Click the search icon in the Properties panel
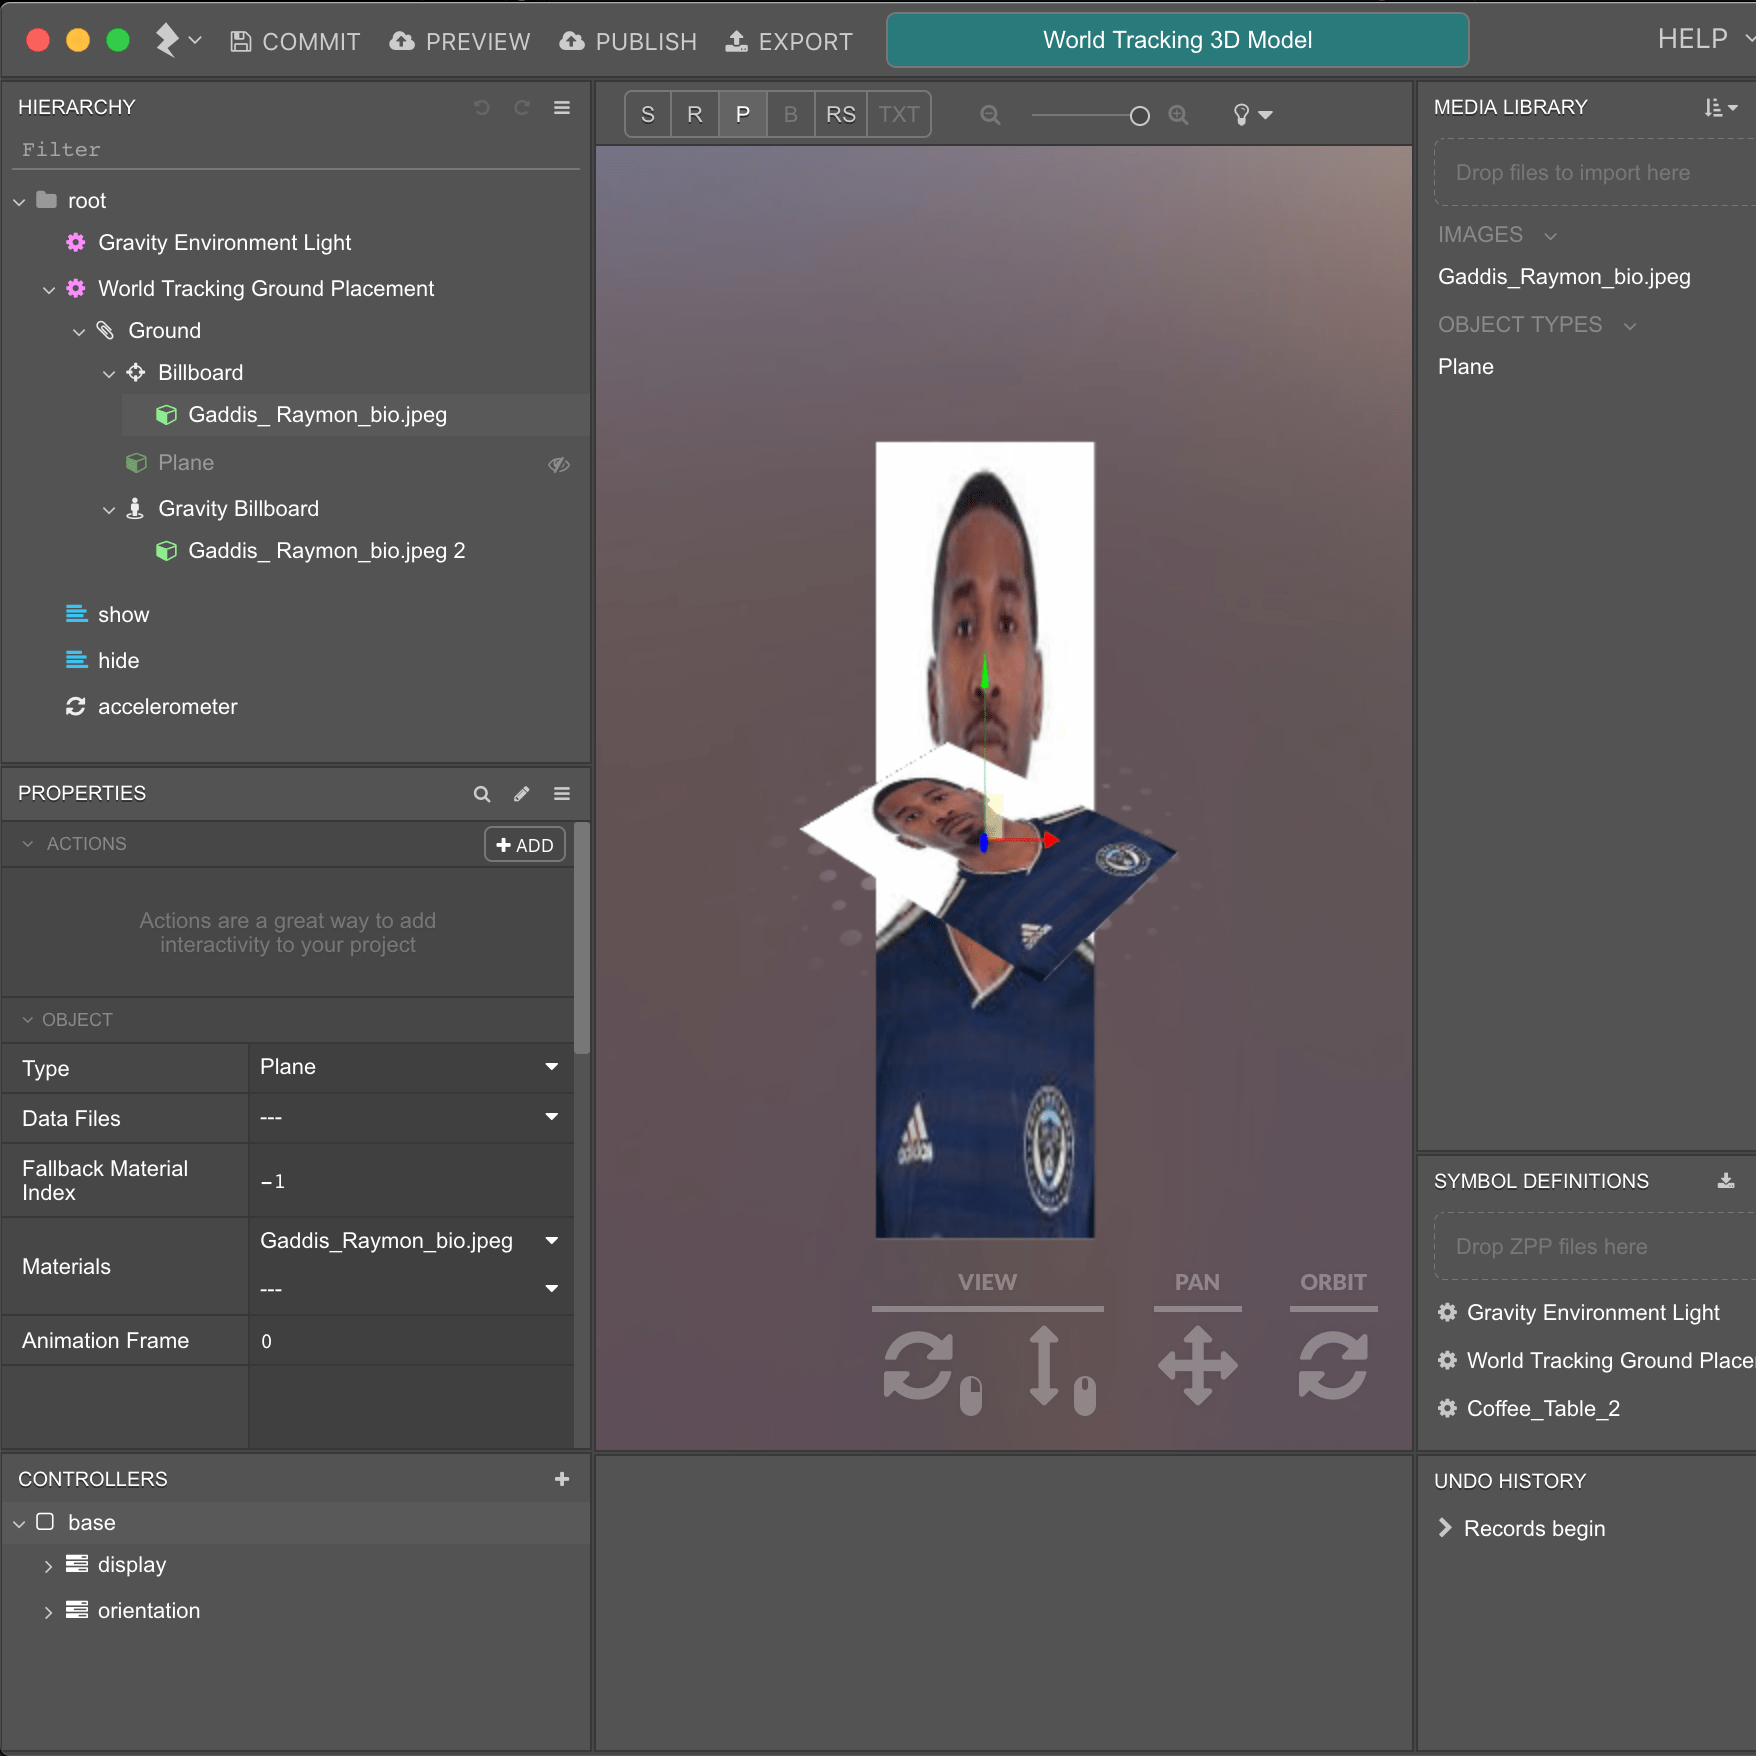Screen dimensions: 1756x1756 click(x=482, y=793)
